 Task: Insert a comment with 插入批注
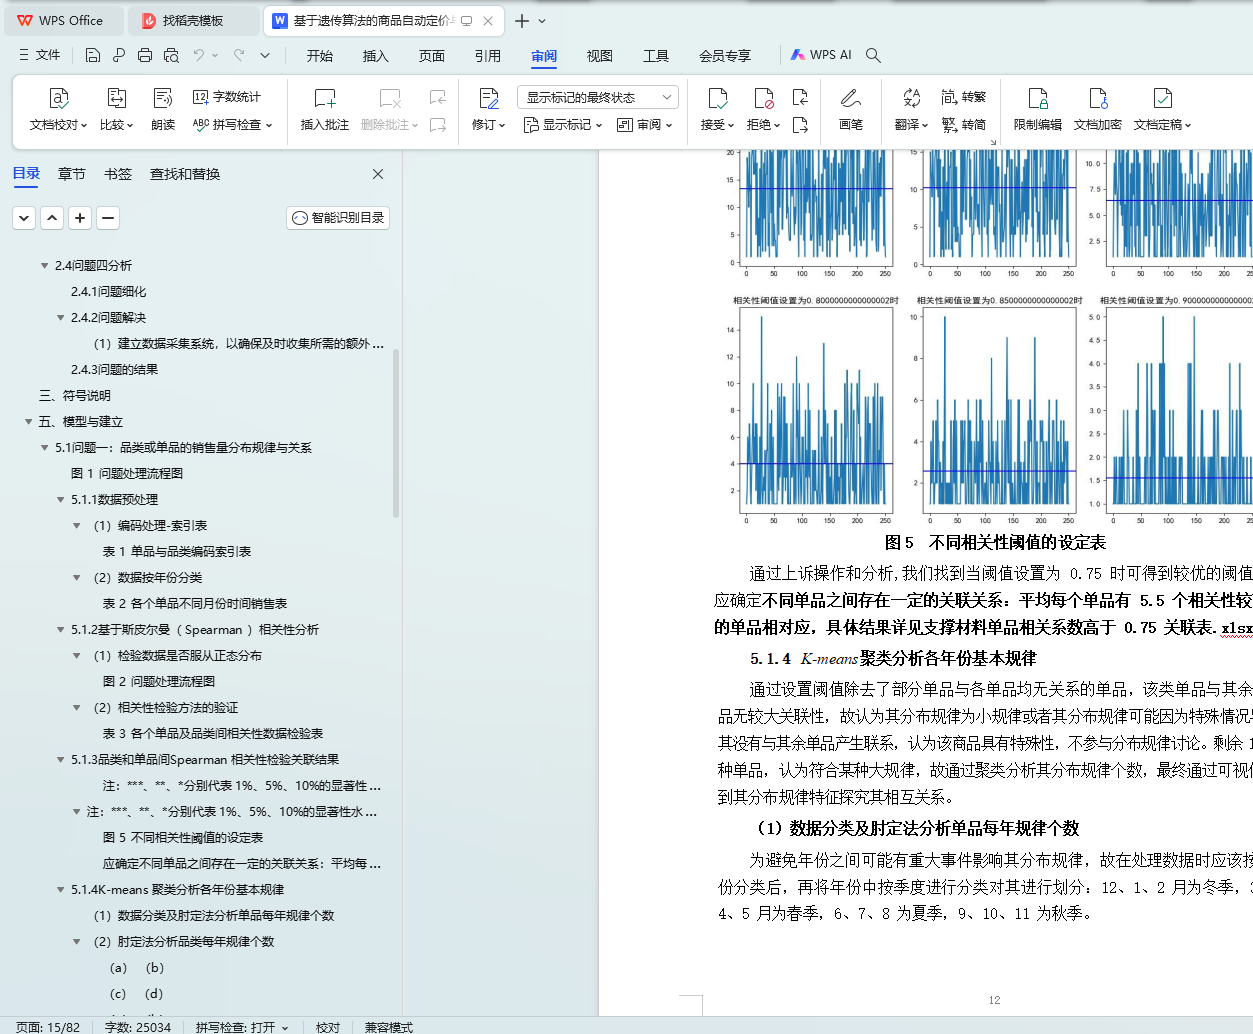point(325,110)
